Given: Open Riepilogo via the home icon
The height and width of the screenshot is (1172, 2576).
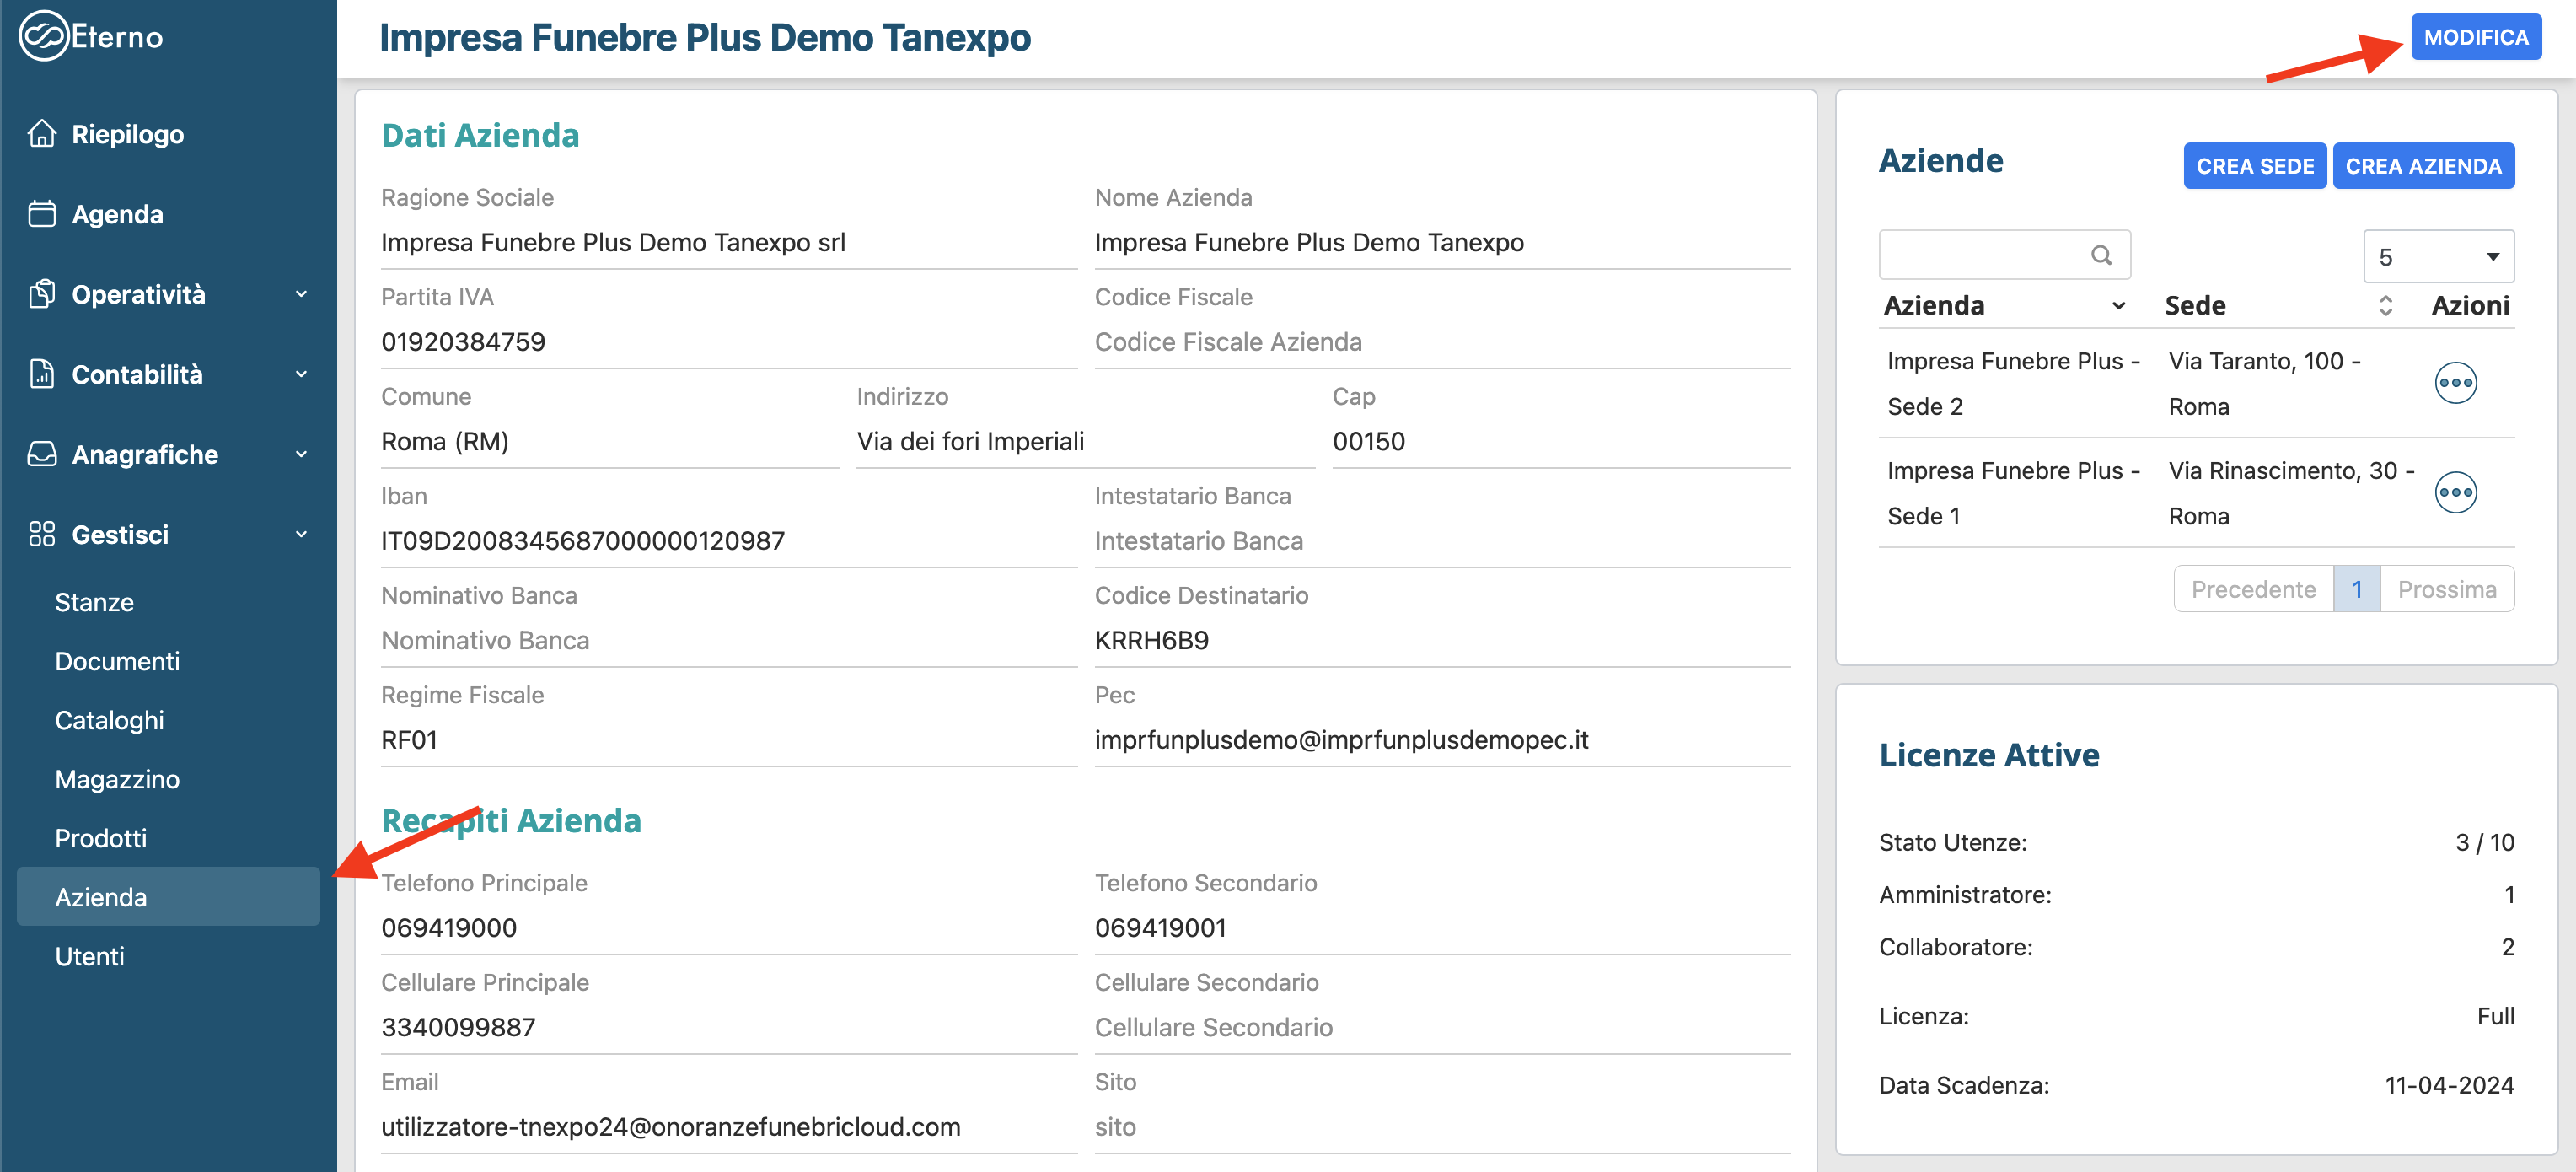Looking at the screenshot, I should [42, 134].
